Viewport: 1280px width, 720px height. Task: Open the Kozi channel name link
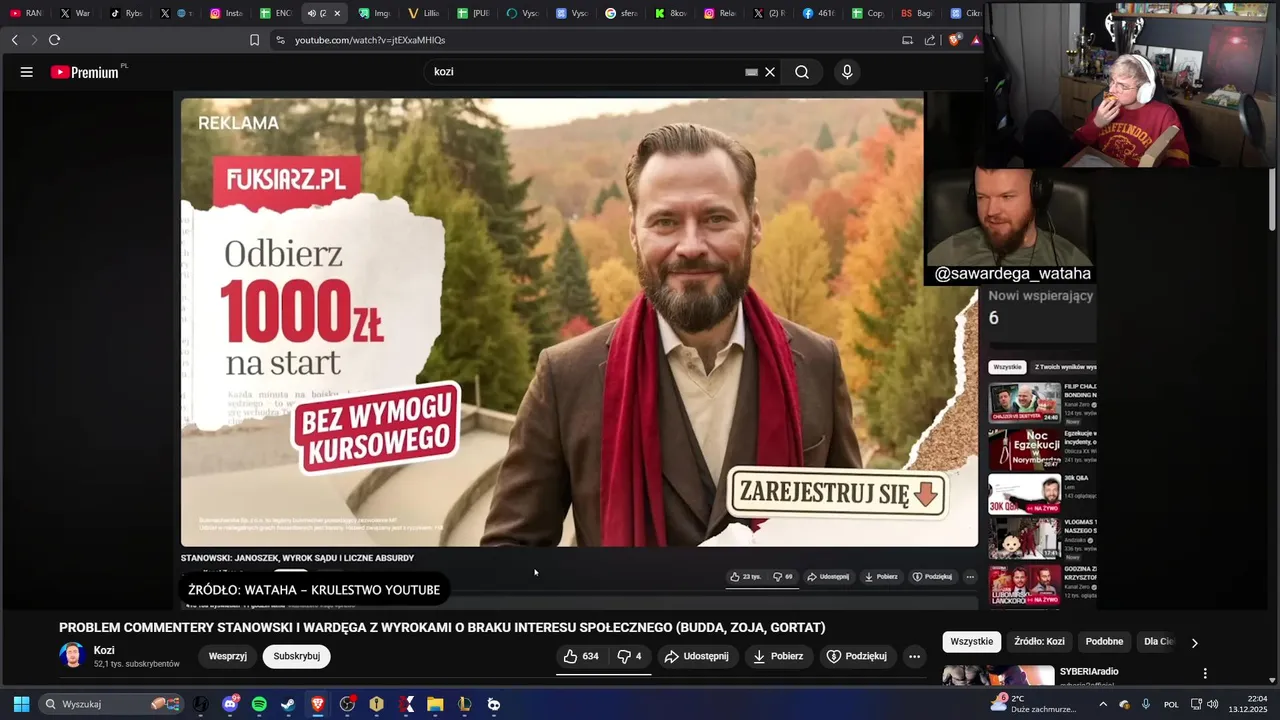tap(104, 650)
